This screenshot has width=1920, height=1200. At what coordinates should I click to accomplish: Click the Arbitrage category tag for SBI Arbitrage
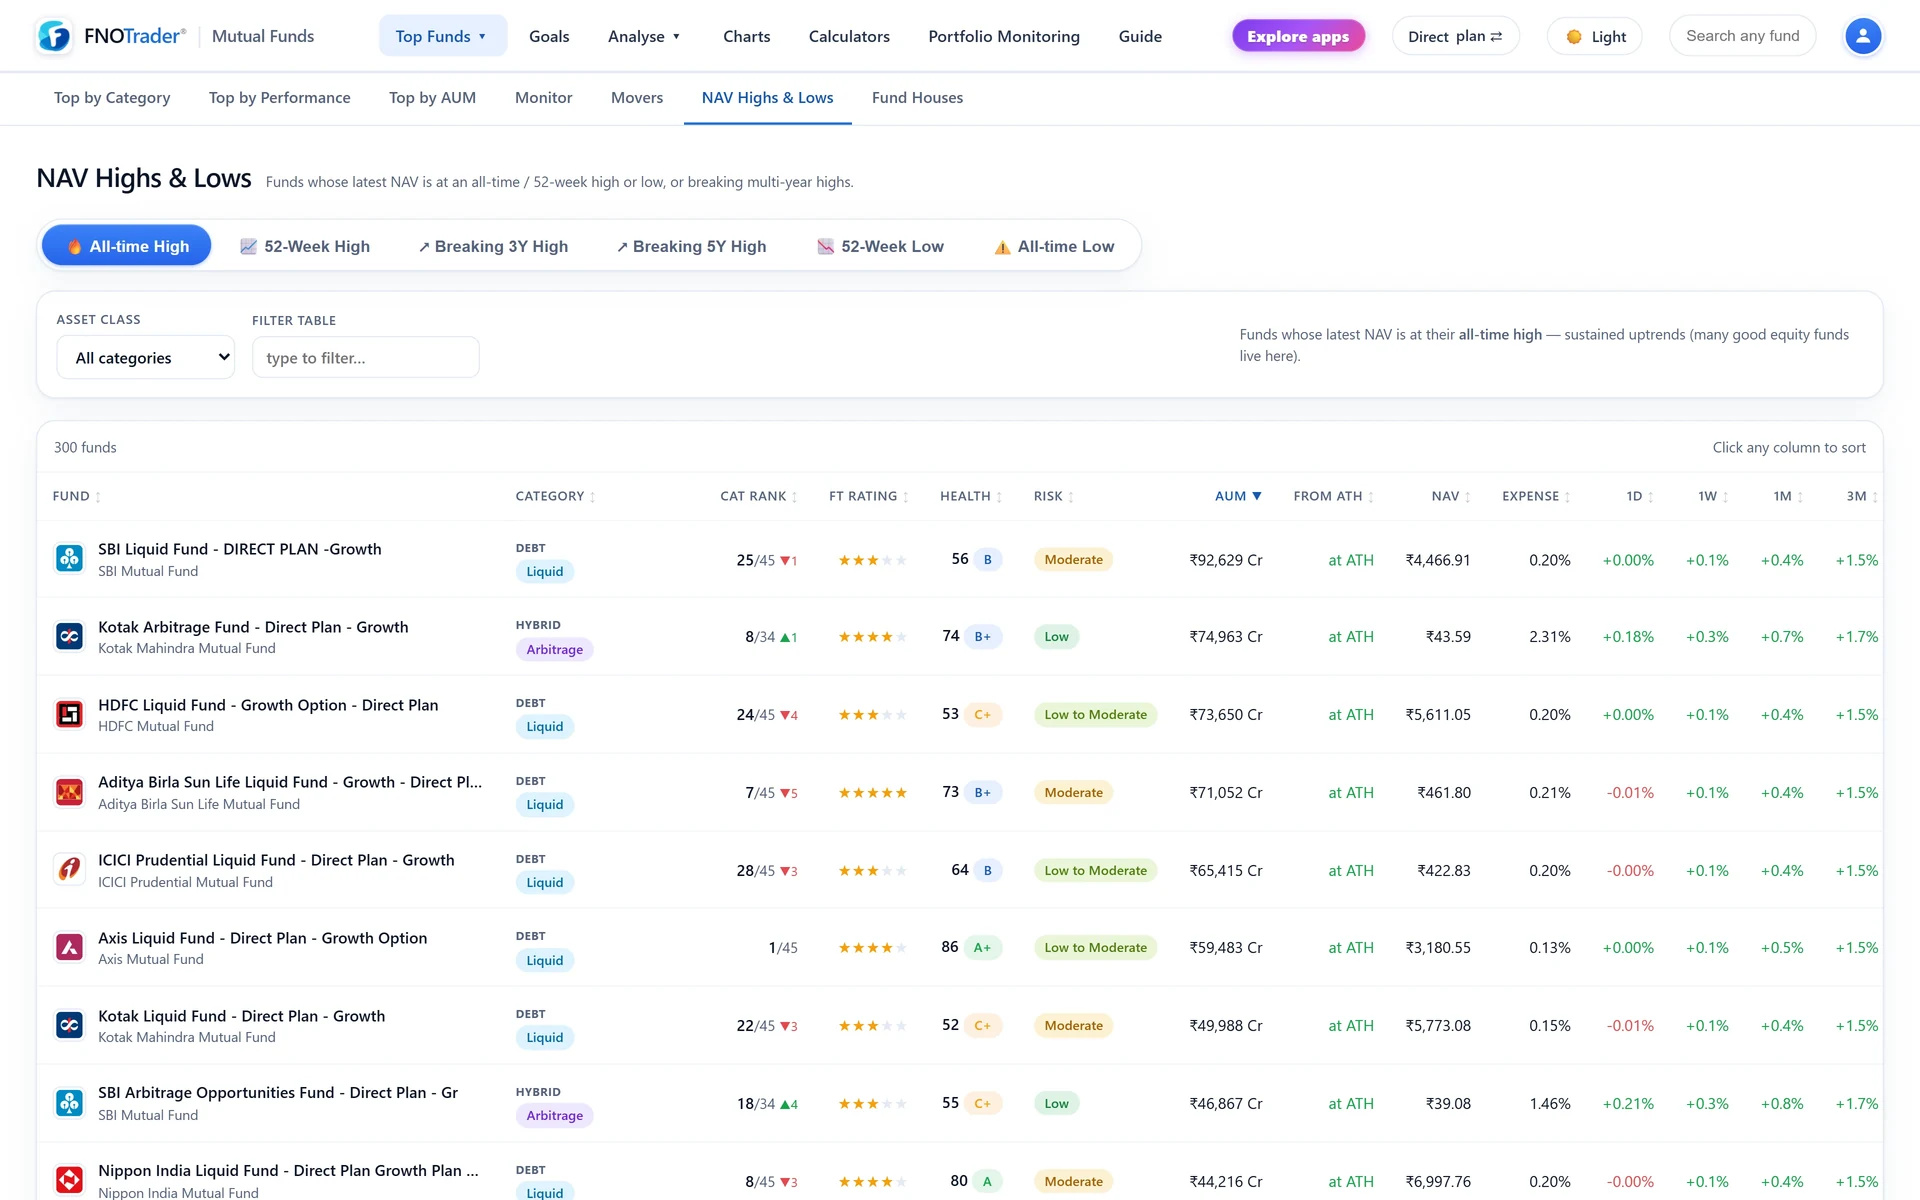(x=554, y=1115)
